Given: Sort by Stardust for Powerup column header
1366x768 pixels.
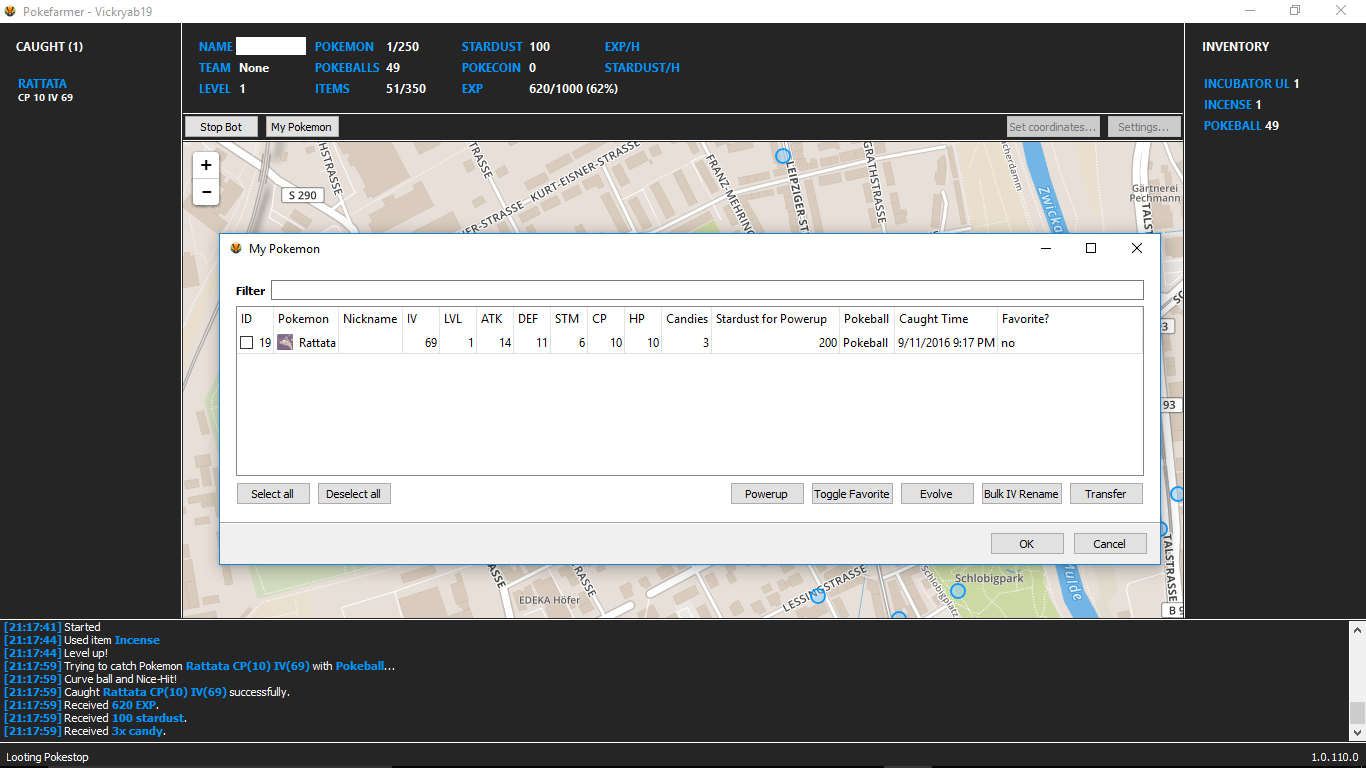Looking at the screenshot, I should [x=776, y=319].
